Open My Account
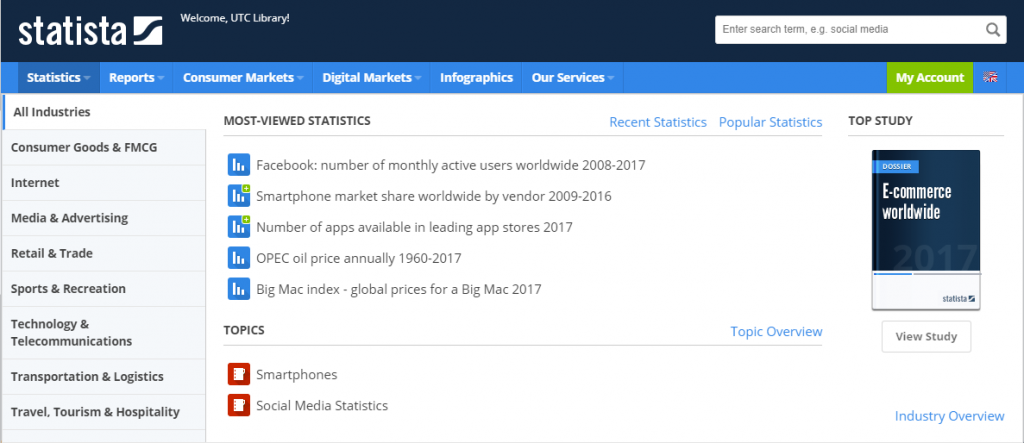1024x443 pixels. [929, 77]
